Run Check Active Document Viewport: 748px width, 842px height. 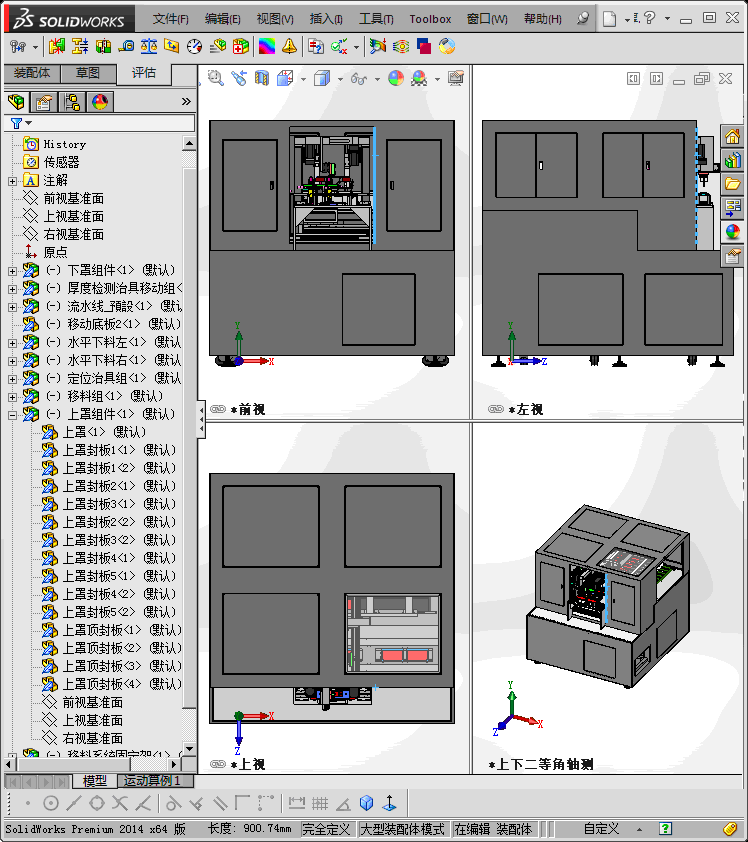[339, 47]
